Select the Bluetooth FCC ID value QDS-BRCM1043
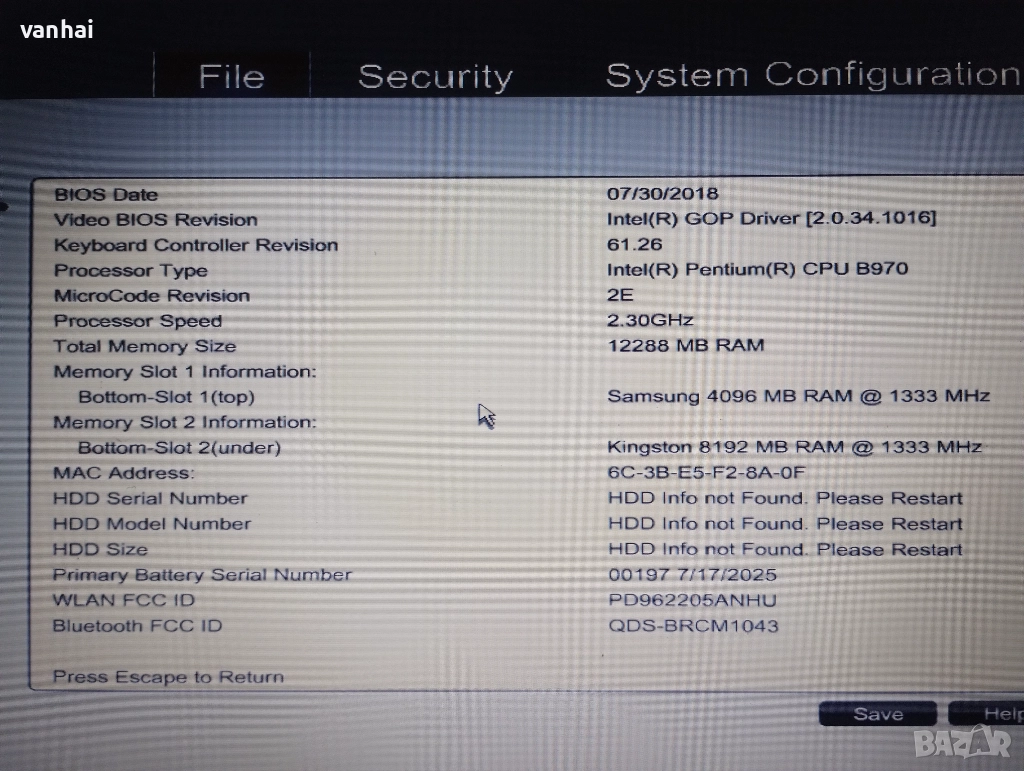The image size is (1024, 771). (693, 626)
